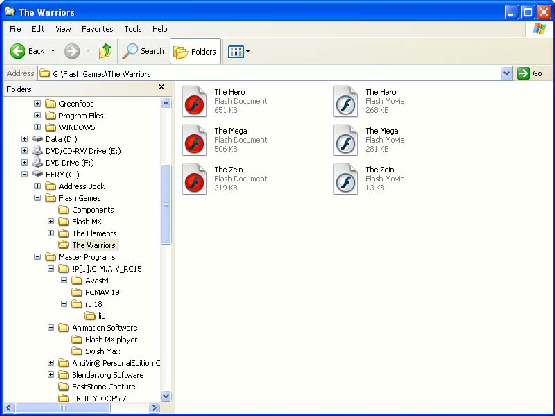
Task: Click the folder tree scroll-down arrow
Action: 166,396
